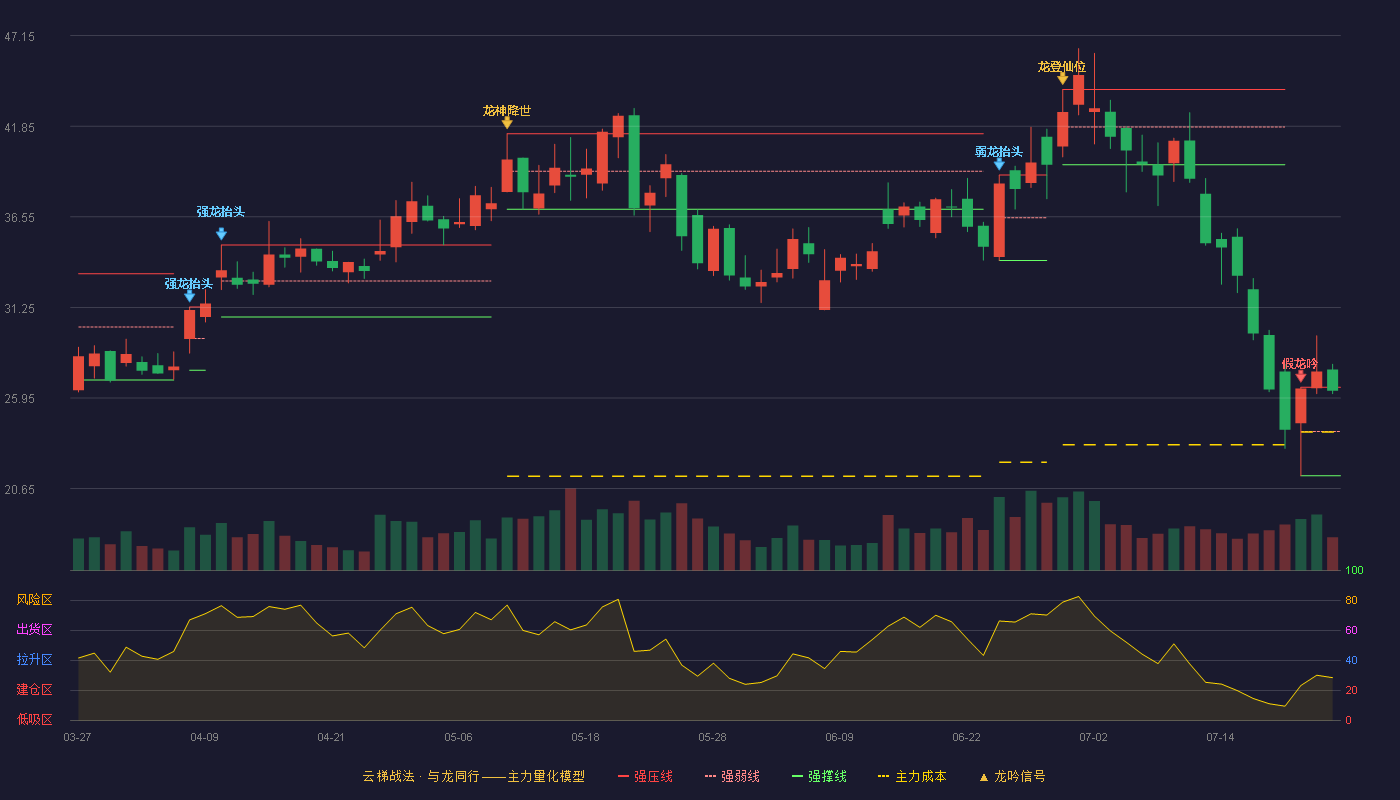1400x800 pixels.
Task: Click the red 0 indicator scale value
Action: click(1348, 720)
